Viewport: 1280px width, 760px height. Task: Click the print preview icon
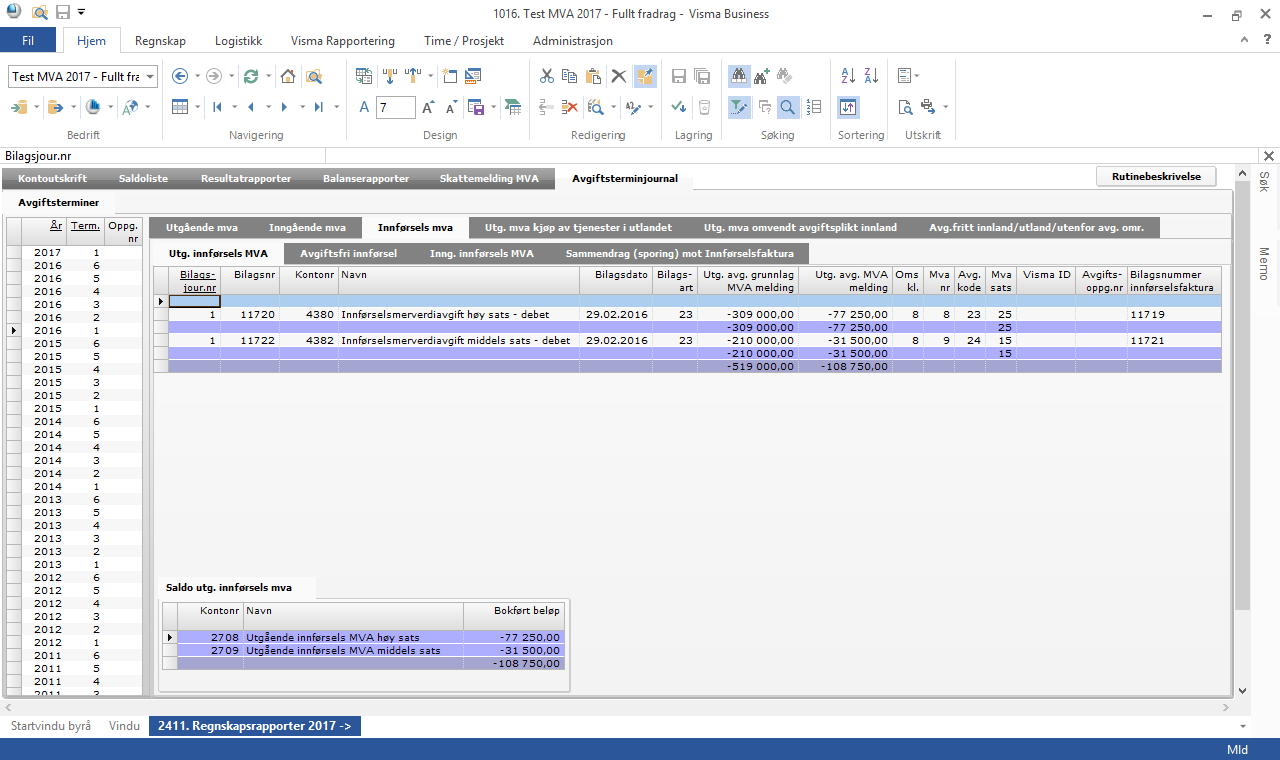[x=905, y=107]
